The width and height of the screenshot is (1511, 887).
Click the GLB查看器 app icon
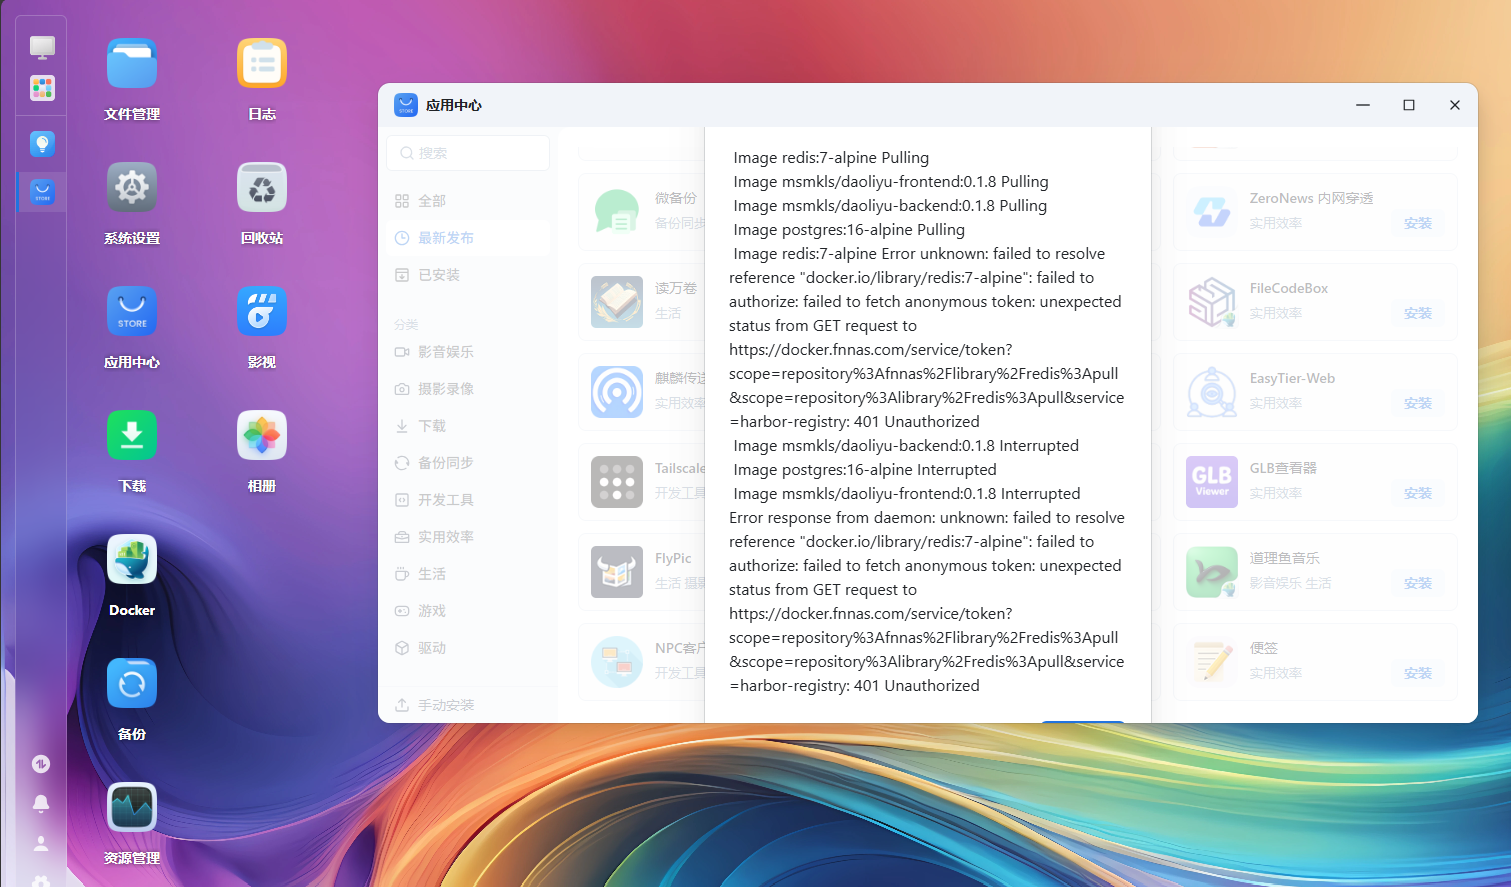point(1212,482)
